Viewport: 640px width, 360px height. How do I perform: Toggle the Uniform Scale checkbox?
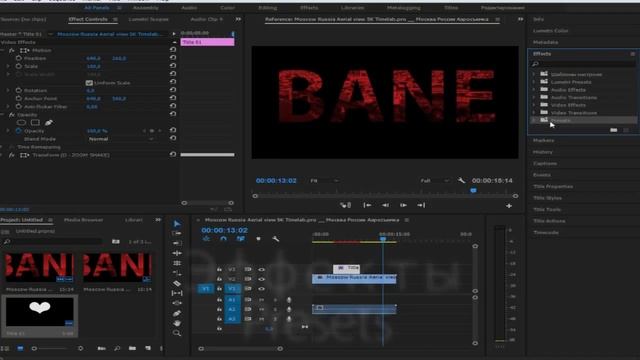click(89, 82)
